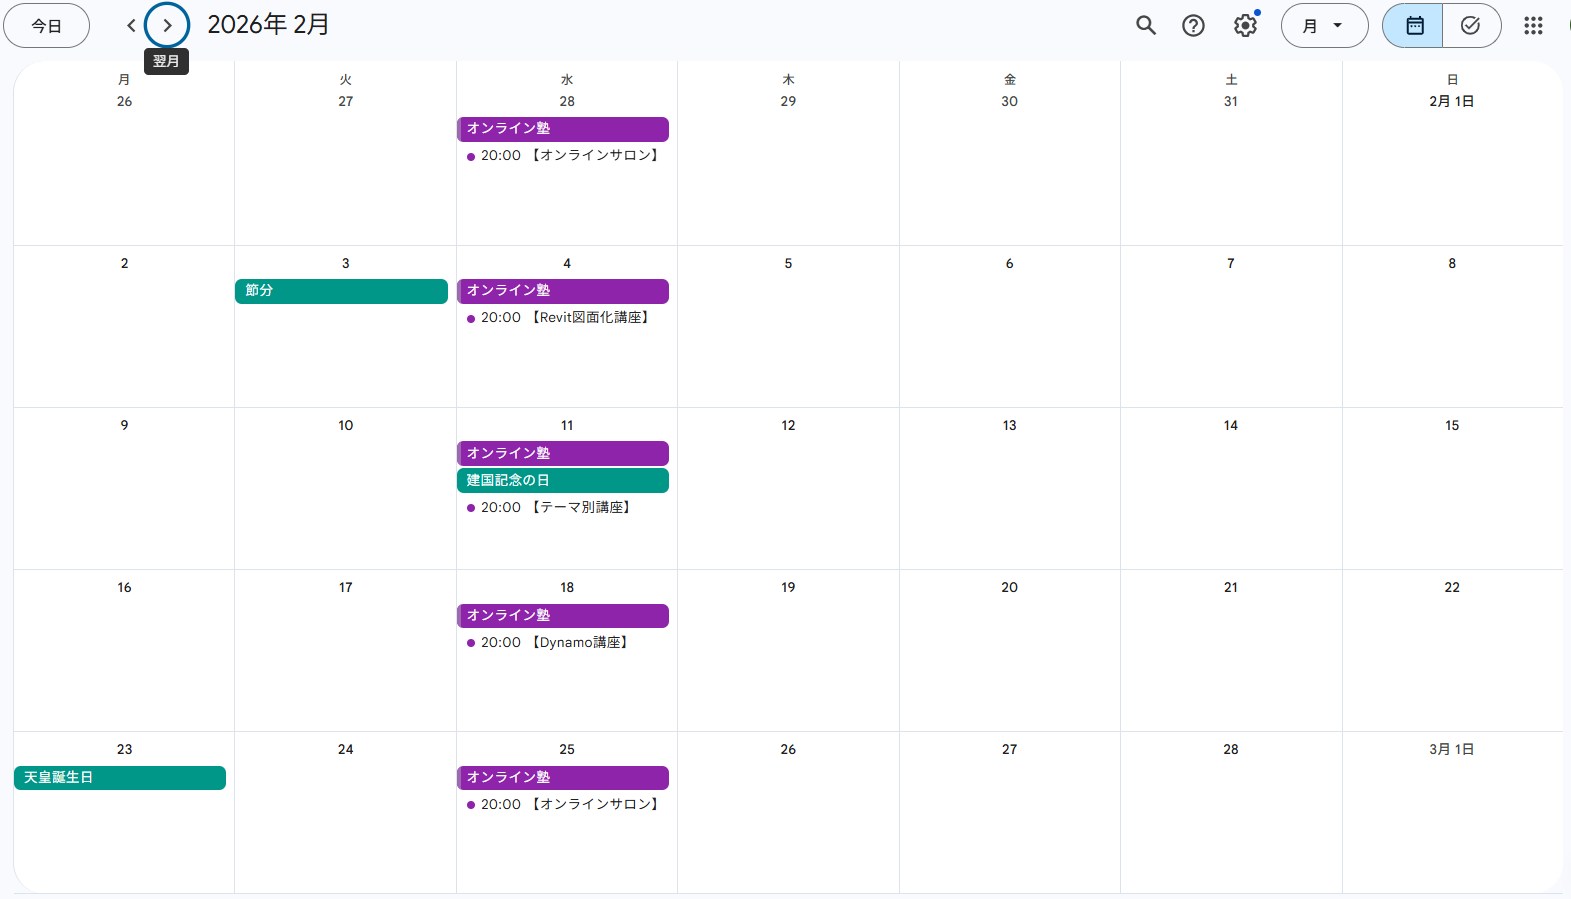Open the Google apps grid
The width and height of the screenshot is (1571, 899).
pyautogui.click(x=1533, y=26)
